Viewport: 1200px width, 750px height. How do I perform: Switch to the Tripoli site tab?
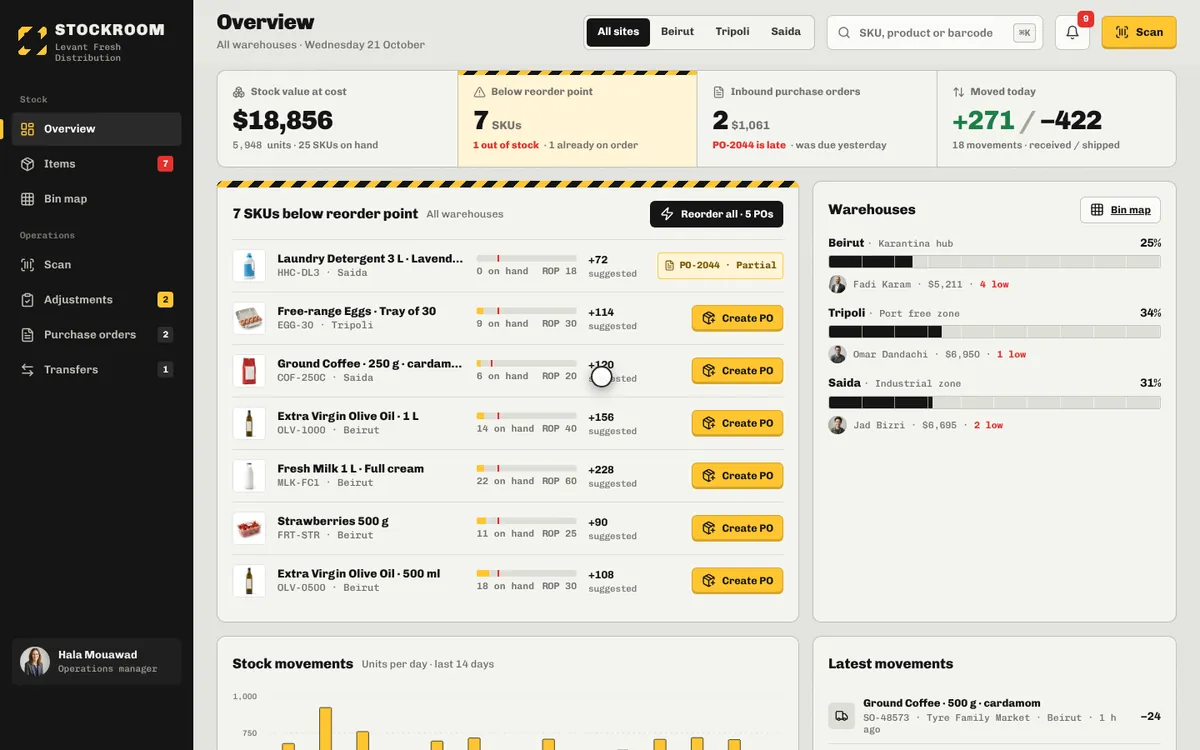click(732, 32)
